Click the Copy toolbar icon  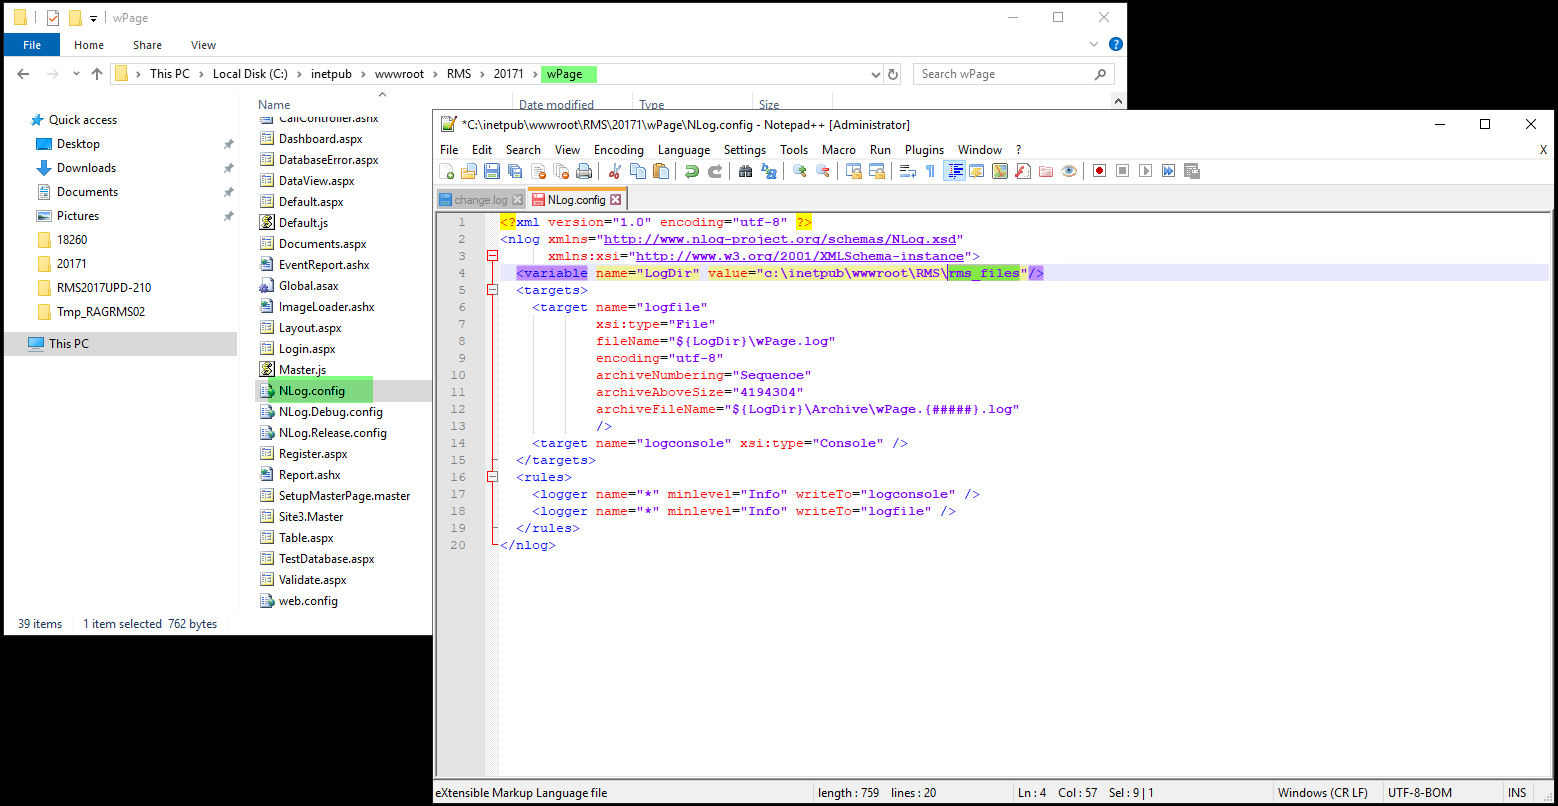click(638, 171)
